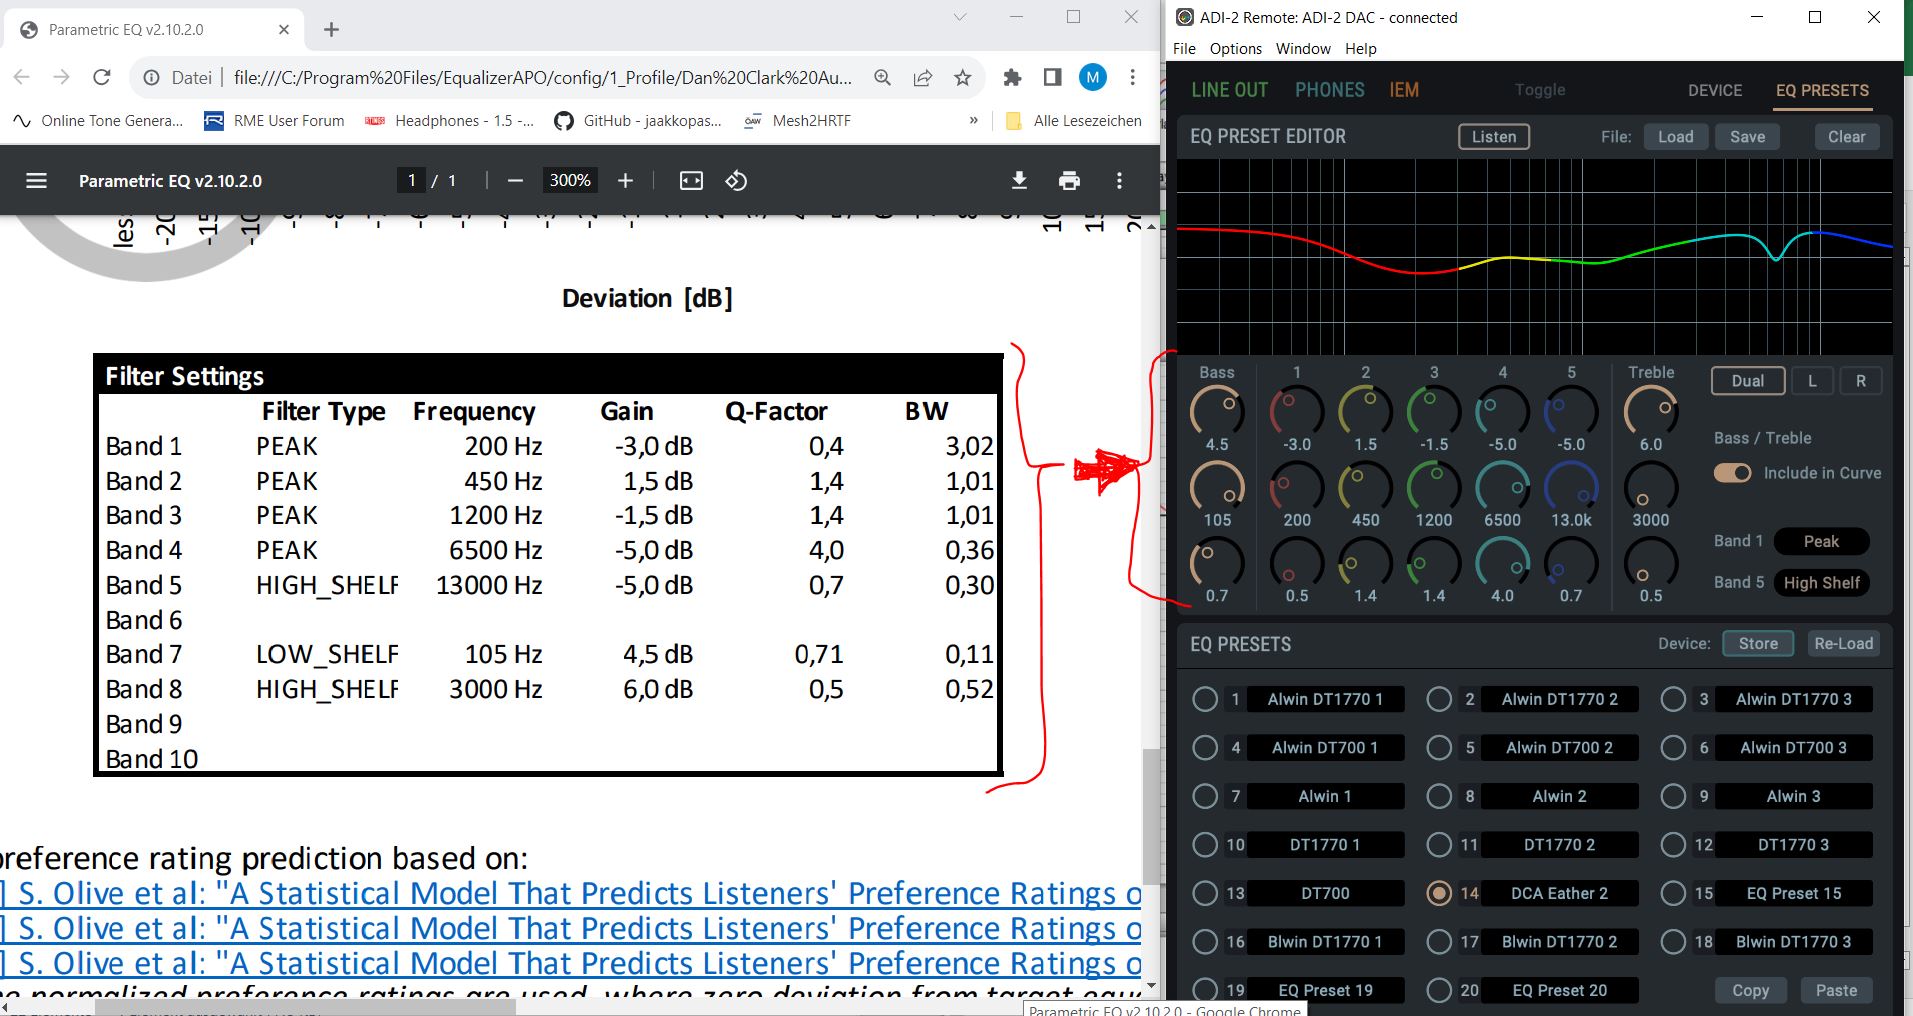Click Bass gain knob showing 4.5
This screenshot has height=1016, width=1913.
[1217, 411]
